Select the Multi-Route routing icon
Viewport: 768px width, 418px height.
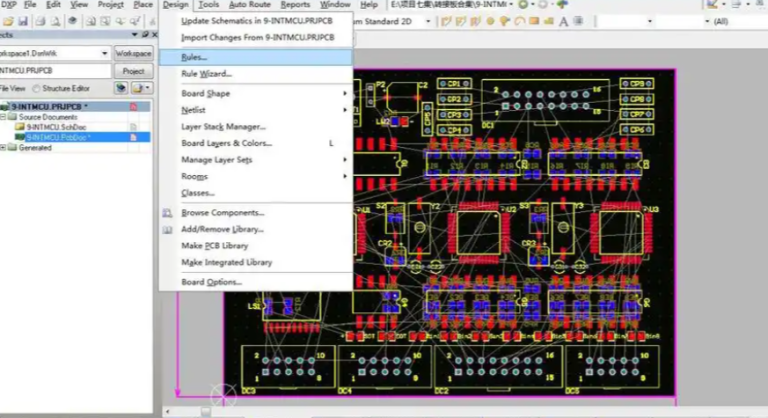tap(475, 21)
